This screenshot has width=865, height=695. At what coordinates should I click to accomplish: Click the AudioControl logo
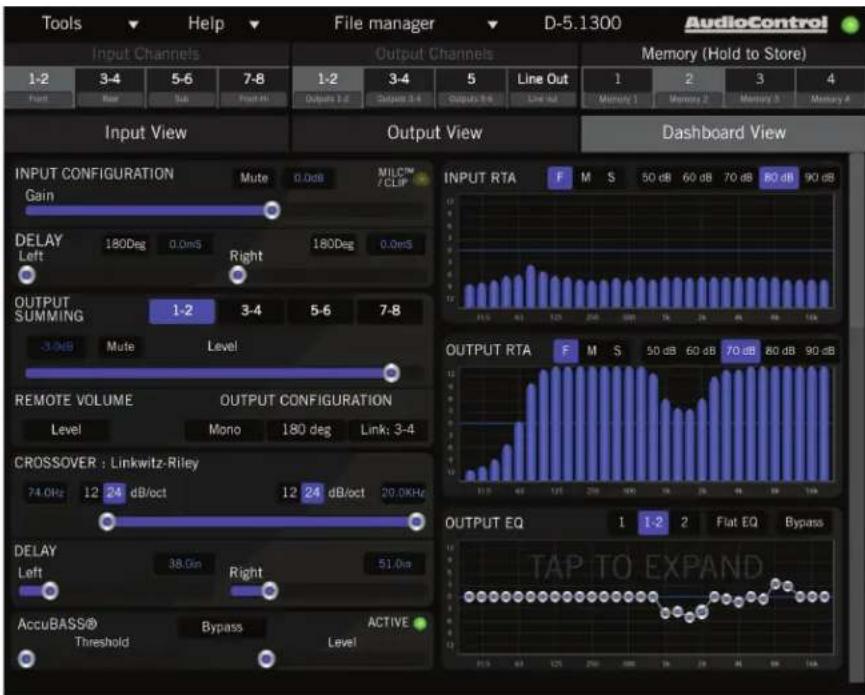click(x=756, y=24)
